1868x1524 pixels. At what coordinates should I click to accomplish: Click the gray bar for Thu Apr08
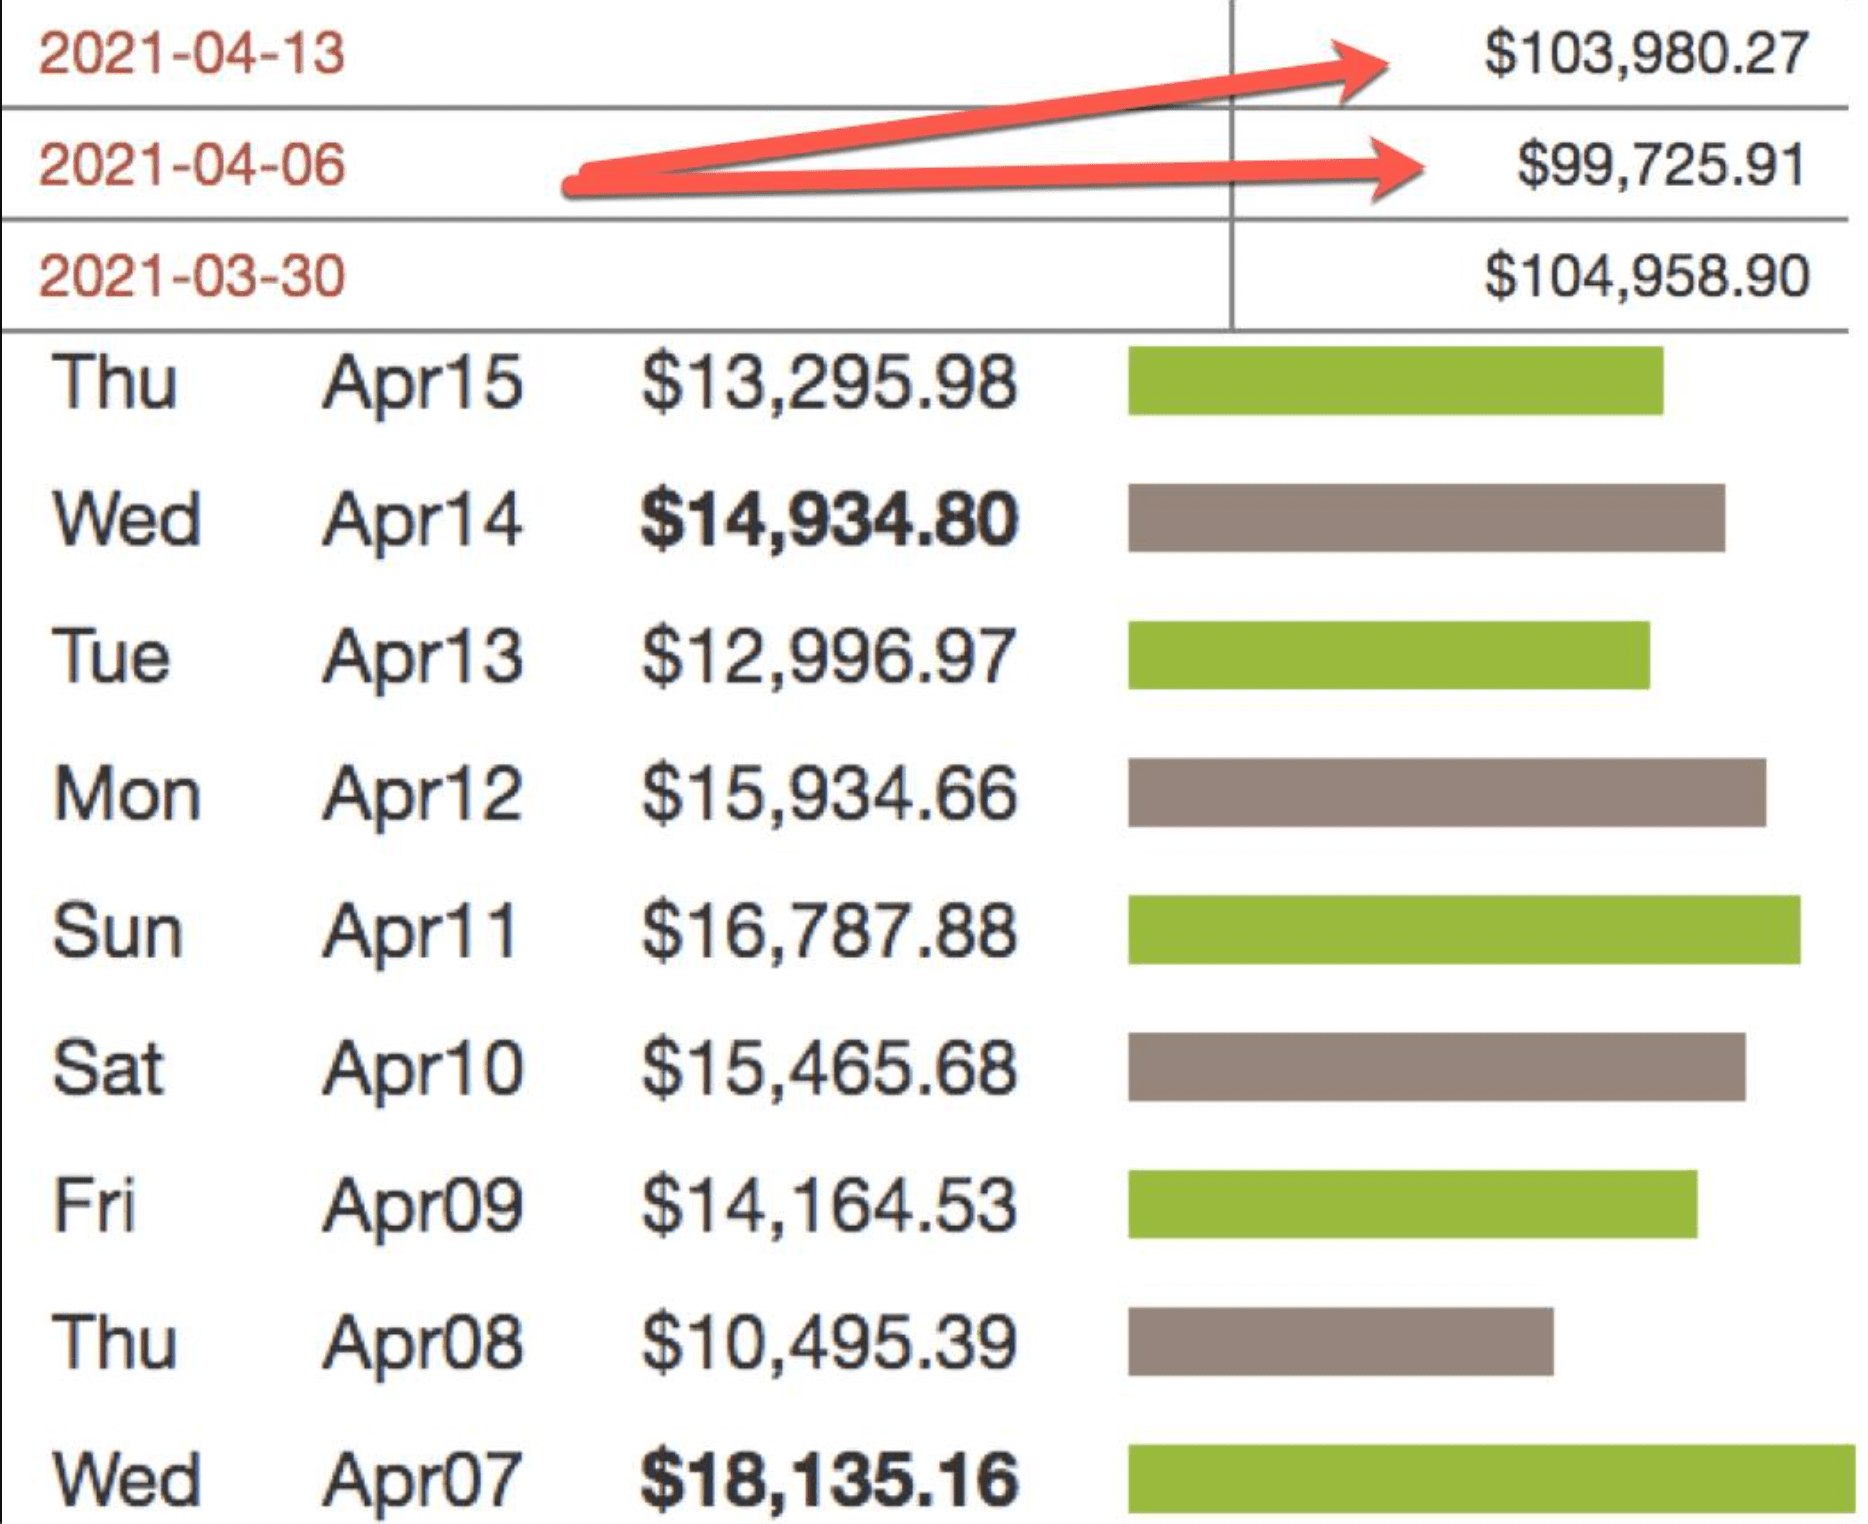click(1341, 1341)
